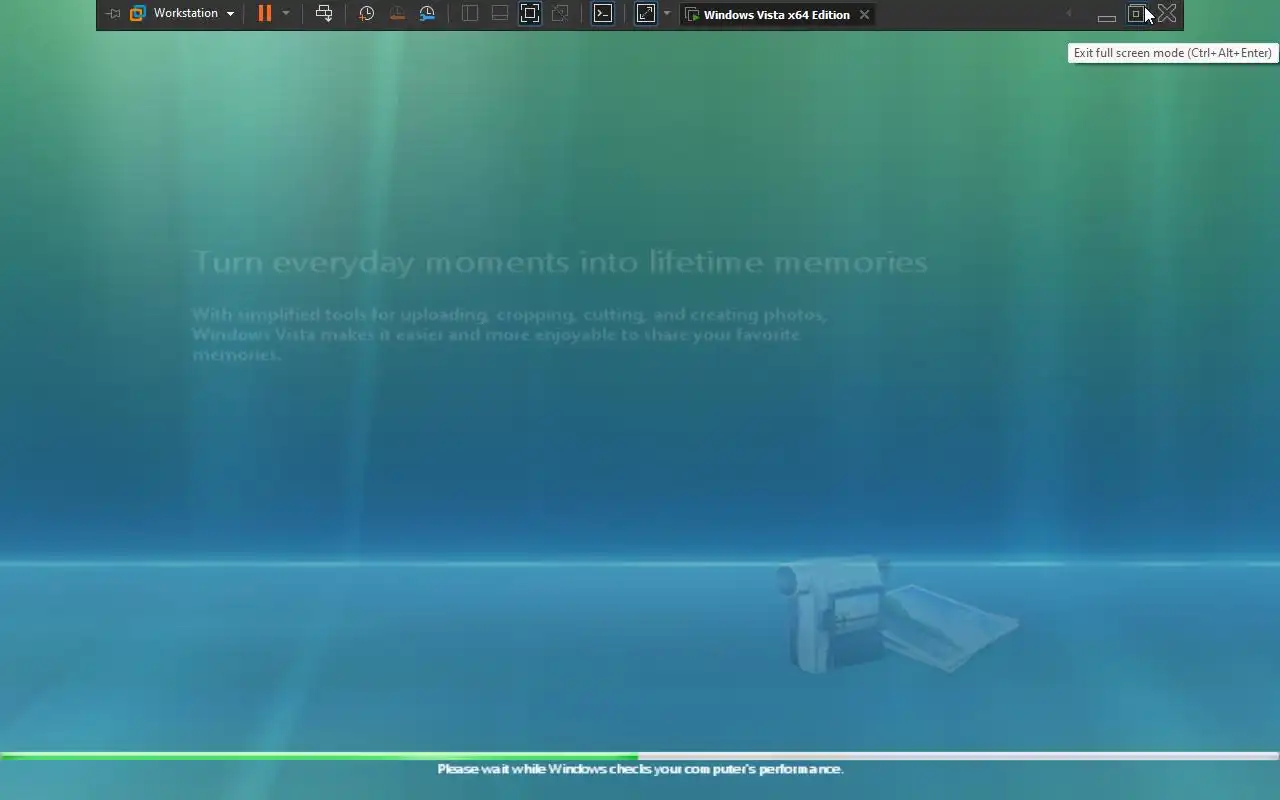Show or hide the thumbnail bar

[x=500, y=14]
